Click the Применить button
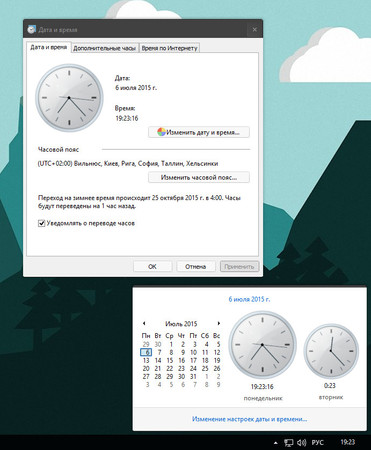 tap(239, 266)
